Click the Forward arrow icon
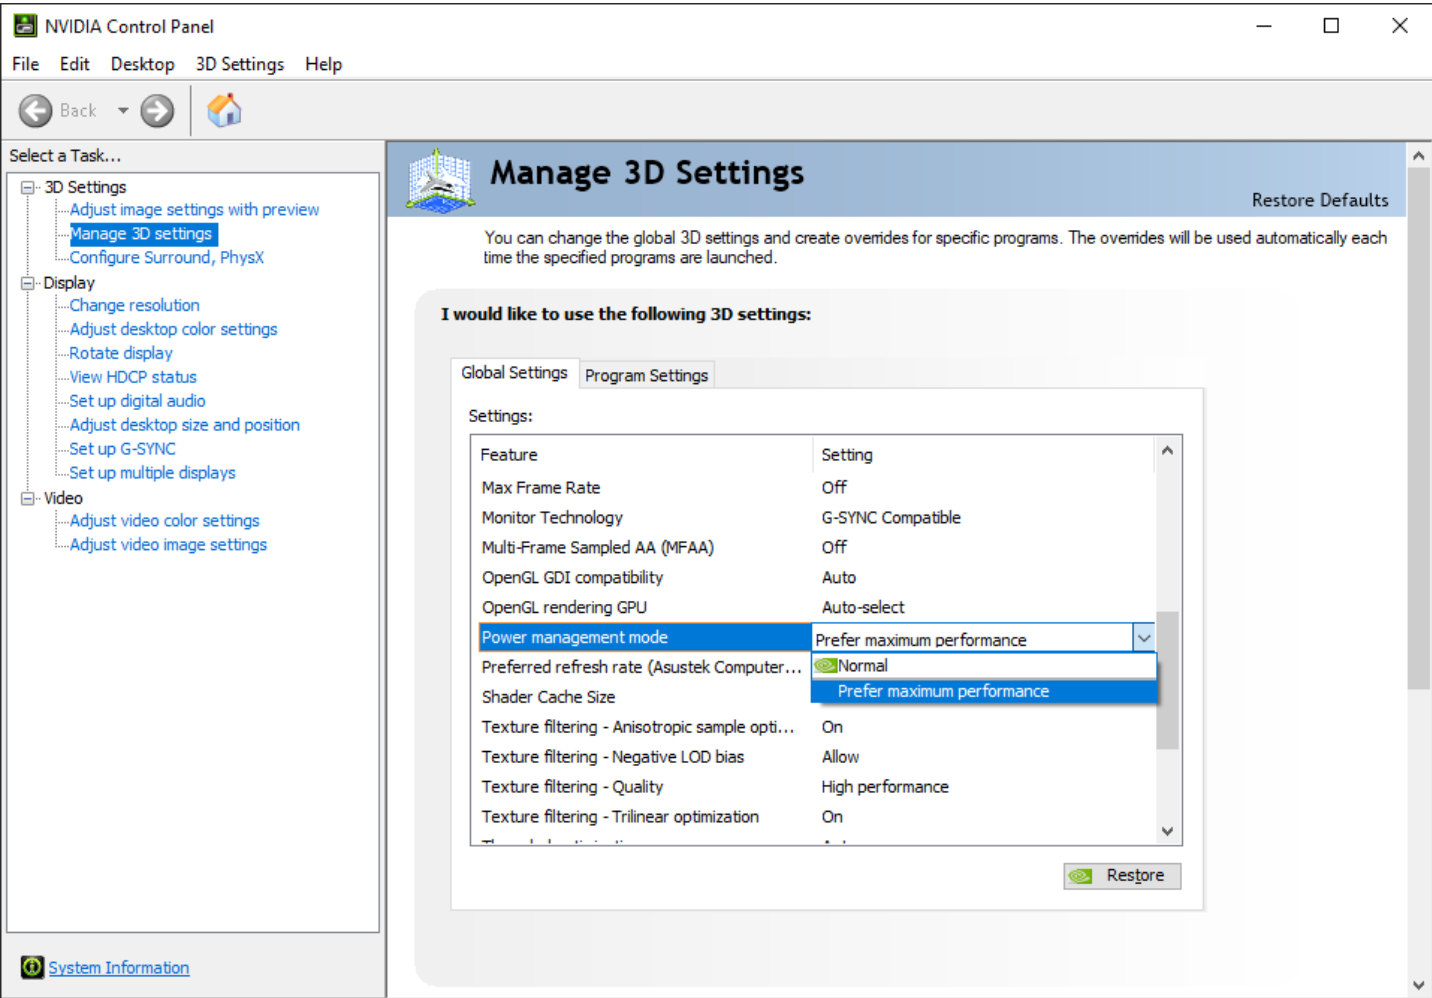 pyautogui.click(x=157, y=111)
